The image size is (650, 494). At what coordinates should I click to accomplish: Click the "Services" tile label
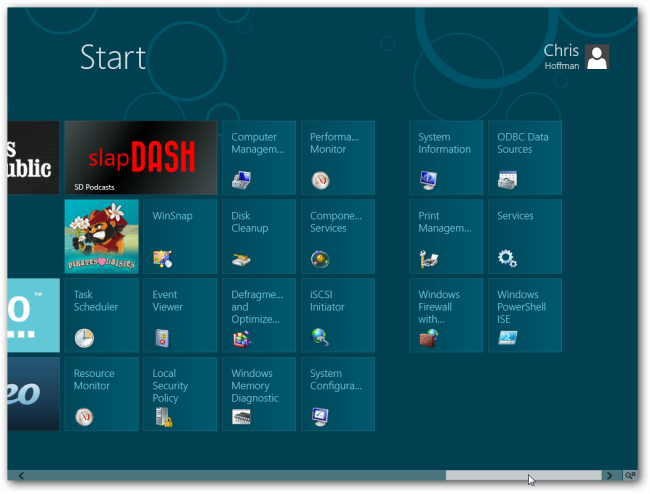point(515,216)
